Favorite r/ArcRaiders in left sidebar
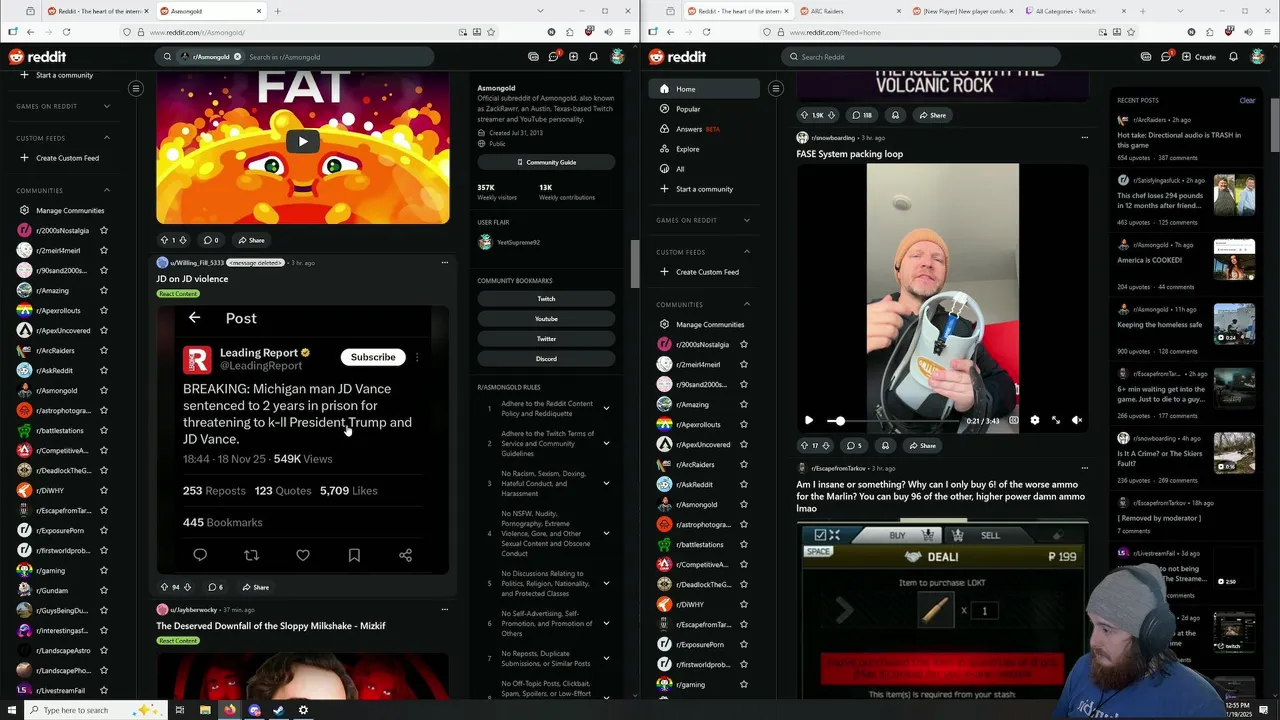 point(104,351)
